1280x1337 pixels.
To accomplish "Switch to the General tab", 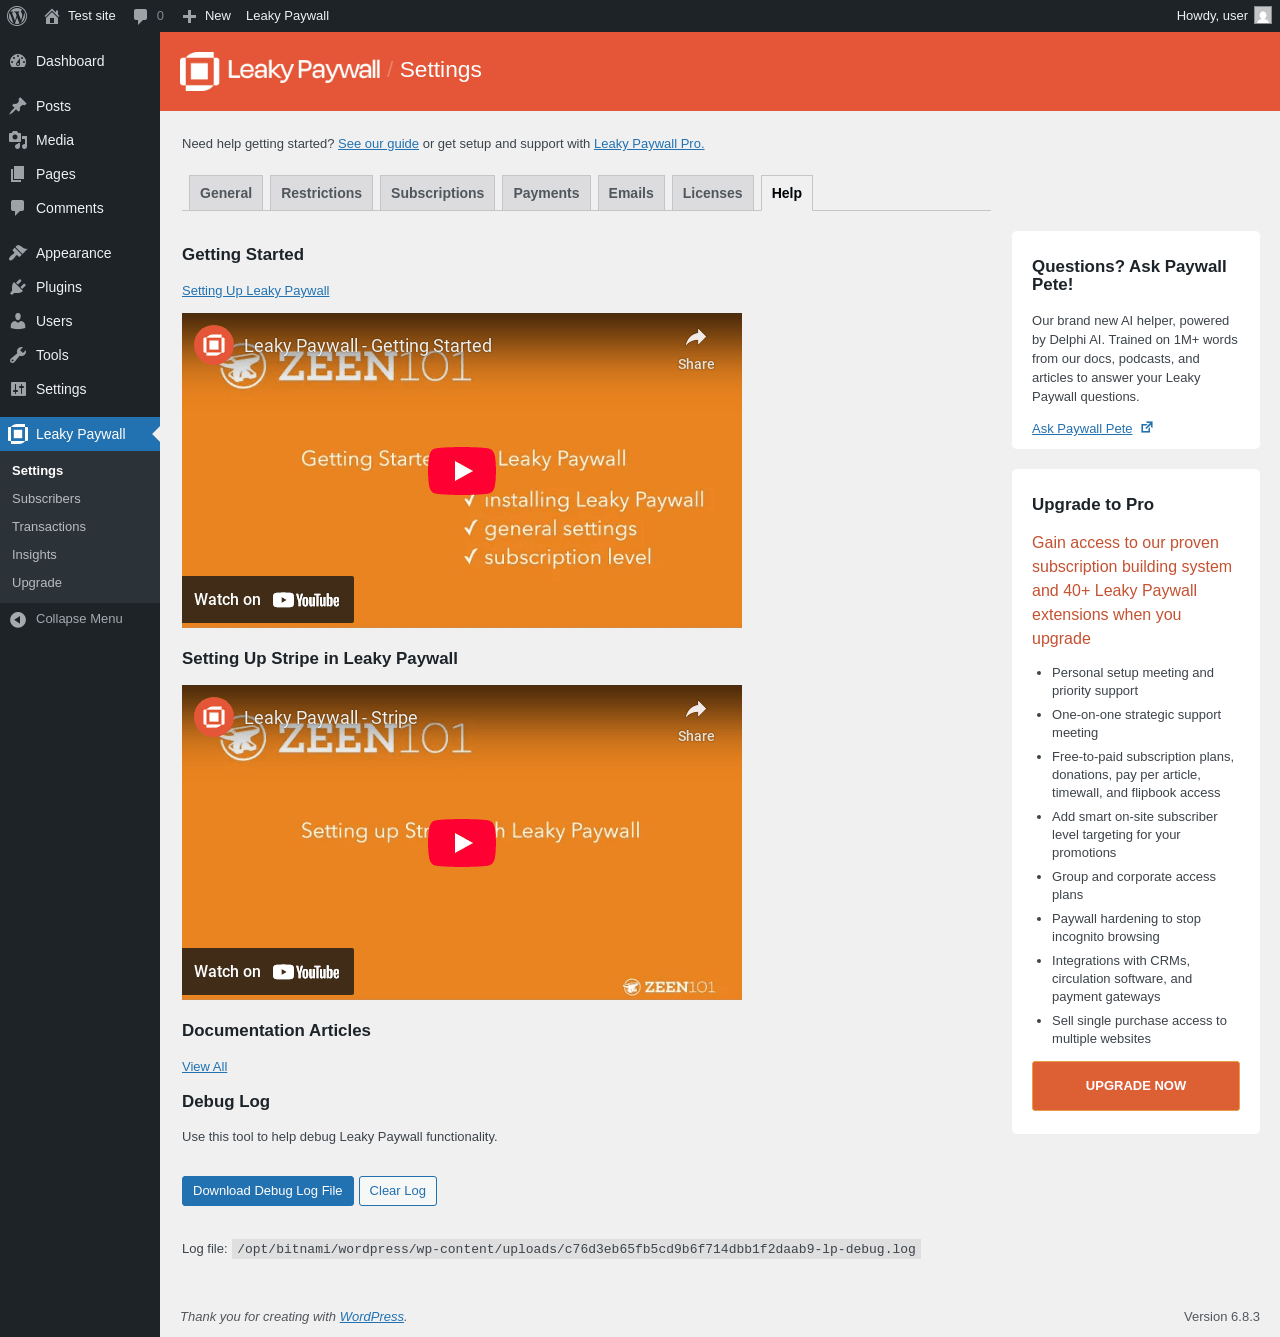I will [226, 193].
